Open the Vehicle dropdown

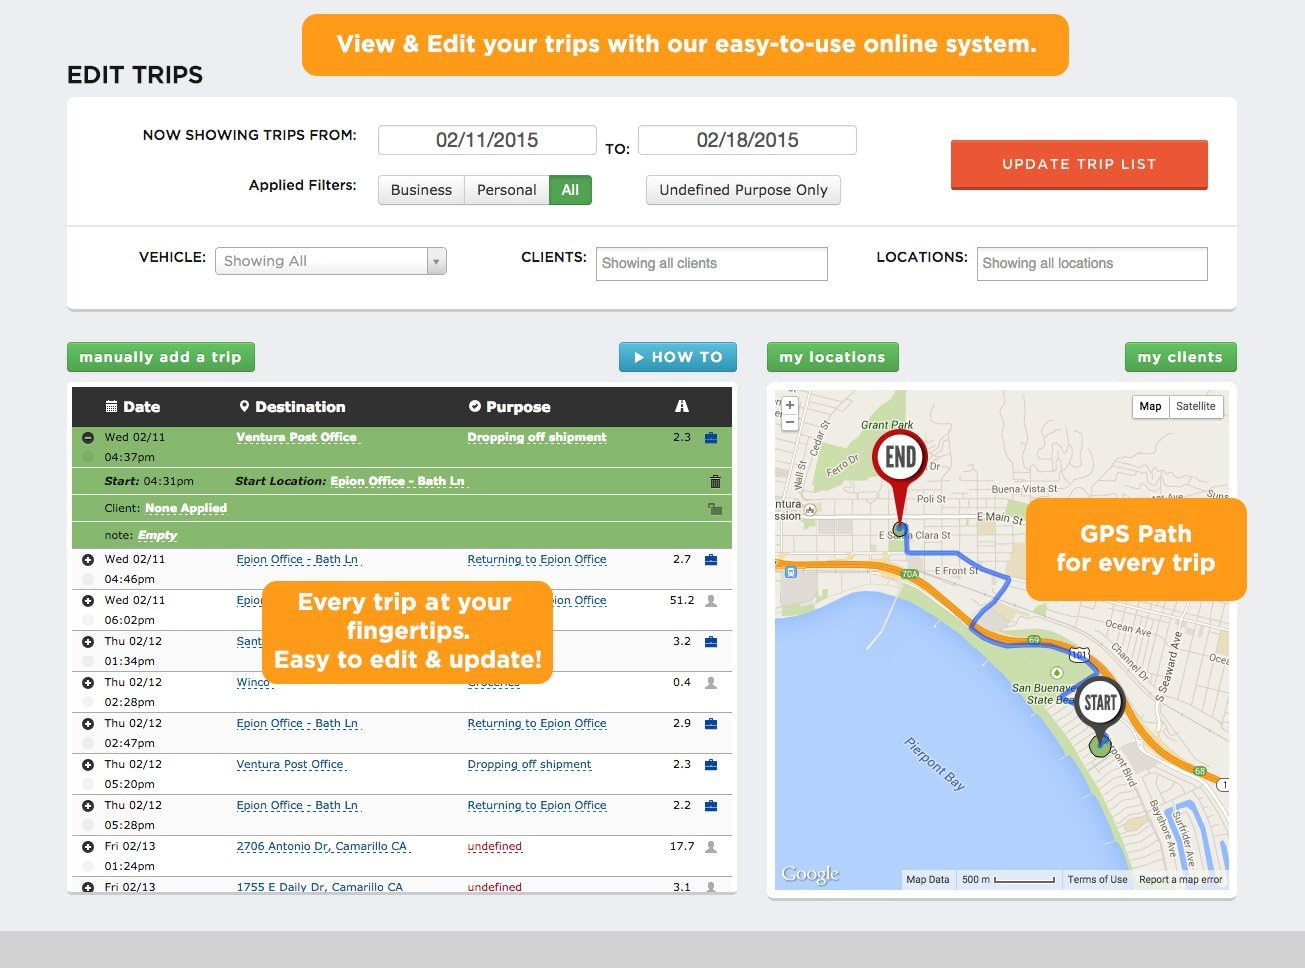click(x=331, y=261)
